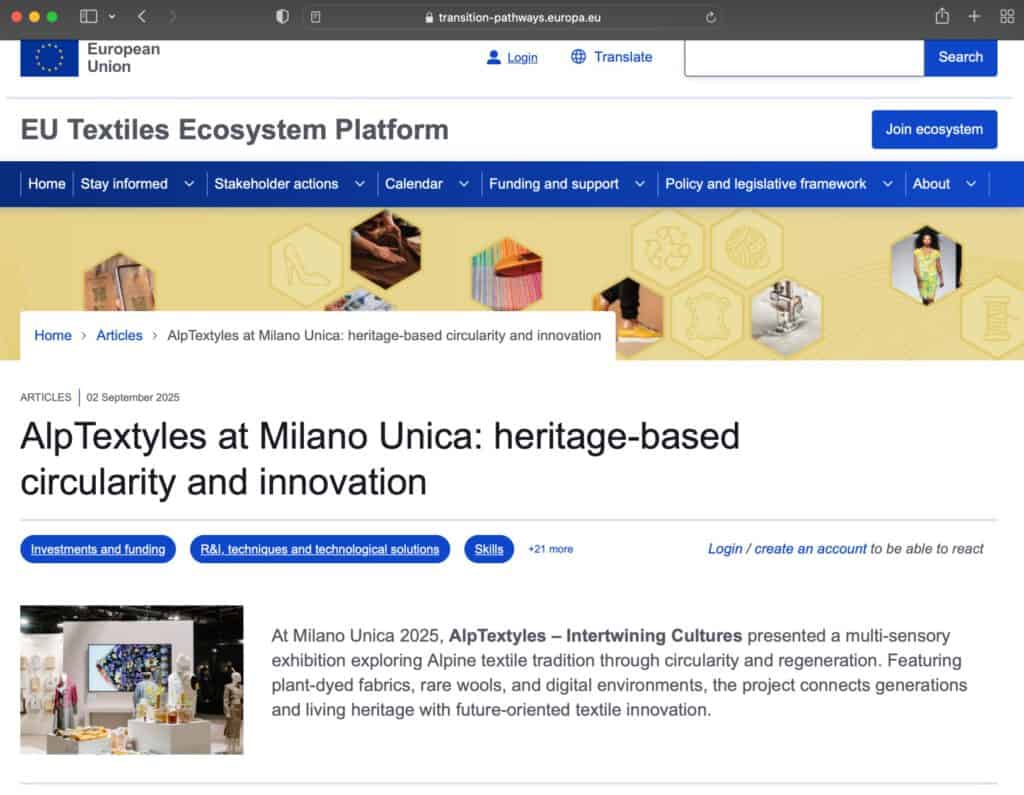Expand the Calendar dropdown arrow
The height and width of the screenshot is (795, 1024).
point(463,184)
